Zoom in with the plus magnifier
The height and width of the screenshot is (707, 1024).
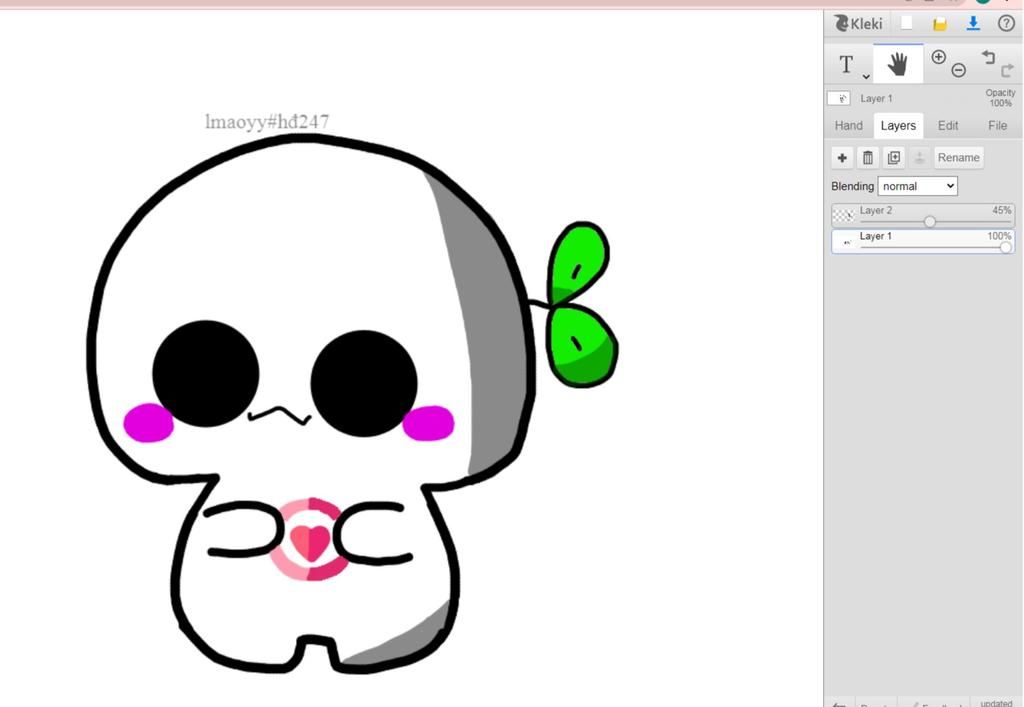[938, 57]
